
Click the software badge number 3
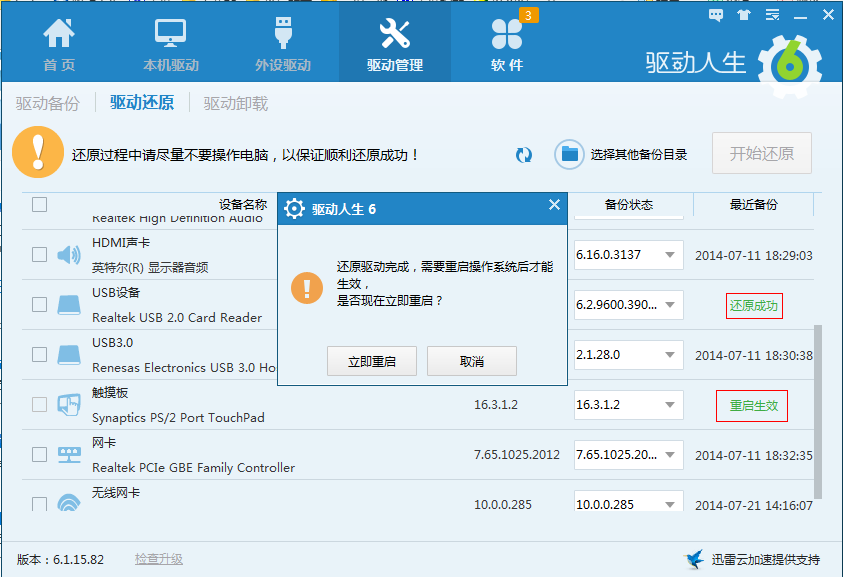[528, 16]
